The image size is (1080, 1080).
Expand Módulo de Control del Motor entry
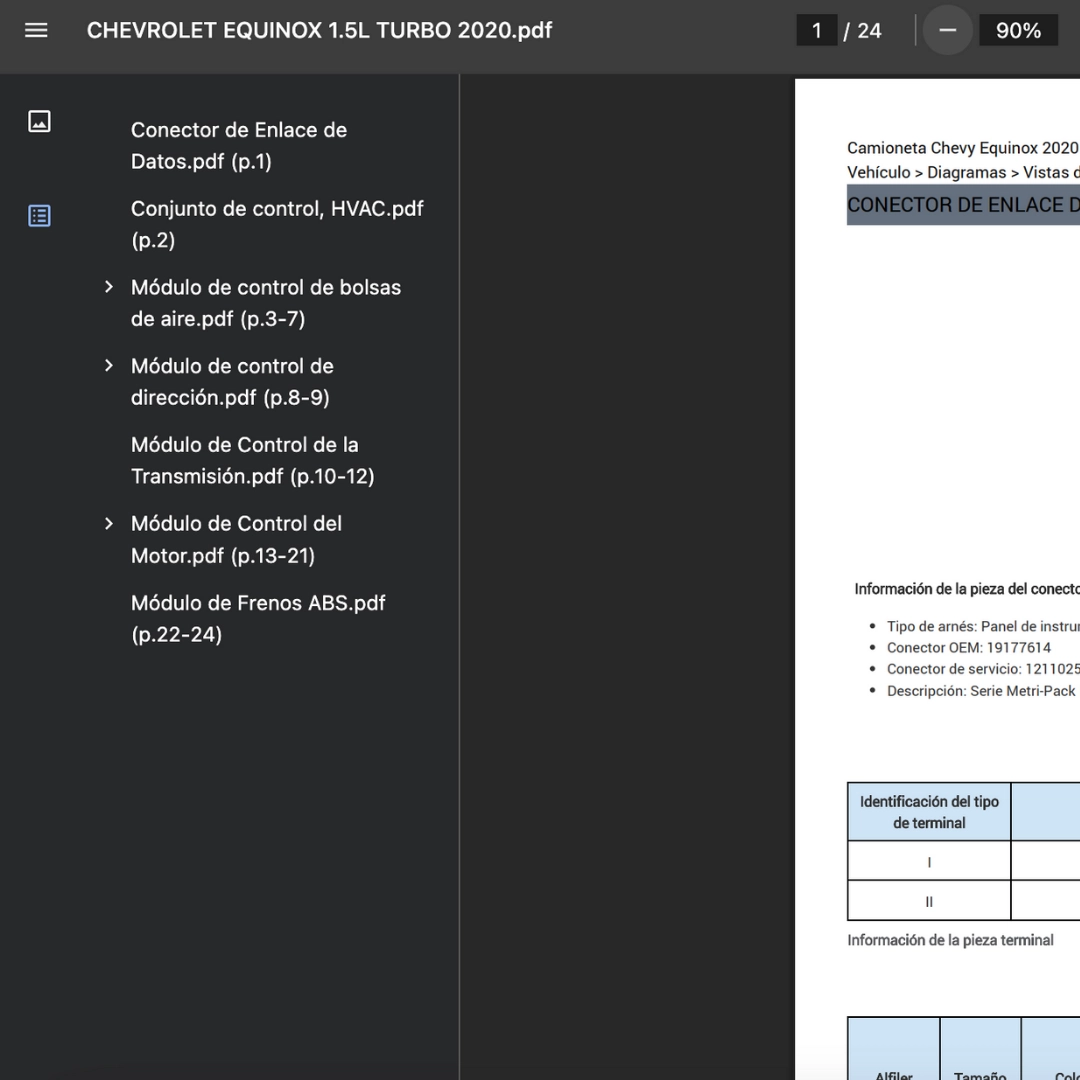109,523
